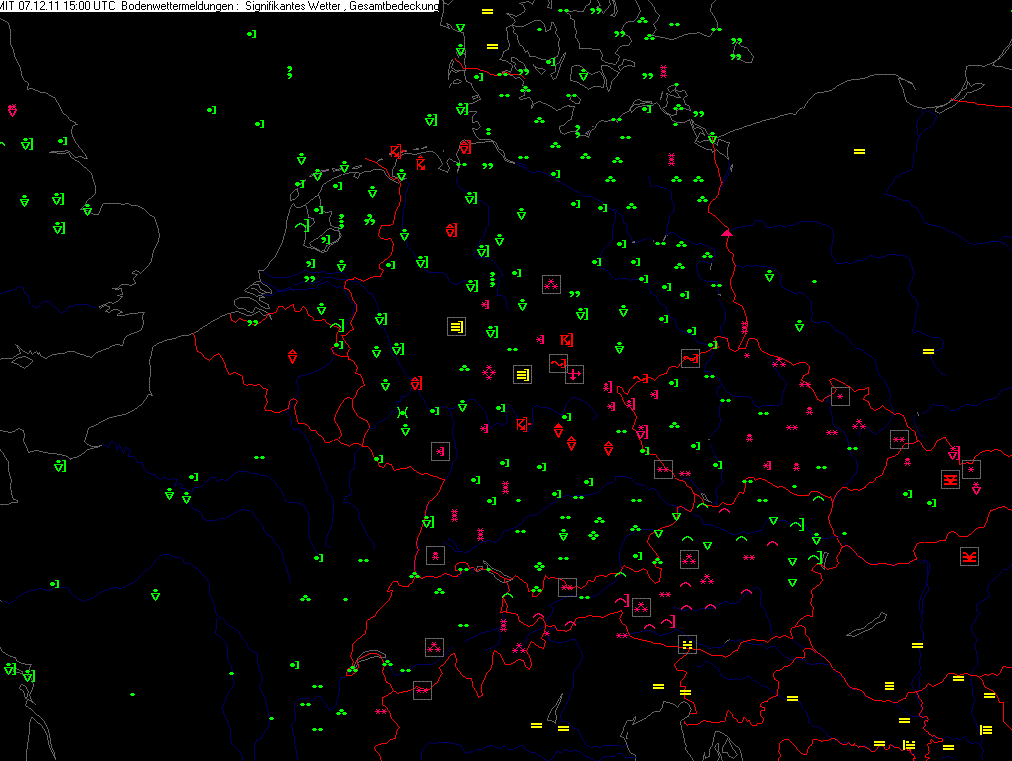Select the yellow fog symbol at the very top edge
The height and width of the screenshot is (761, 1012).
(487, 11)
